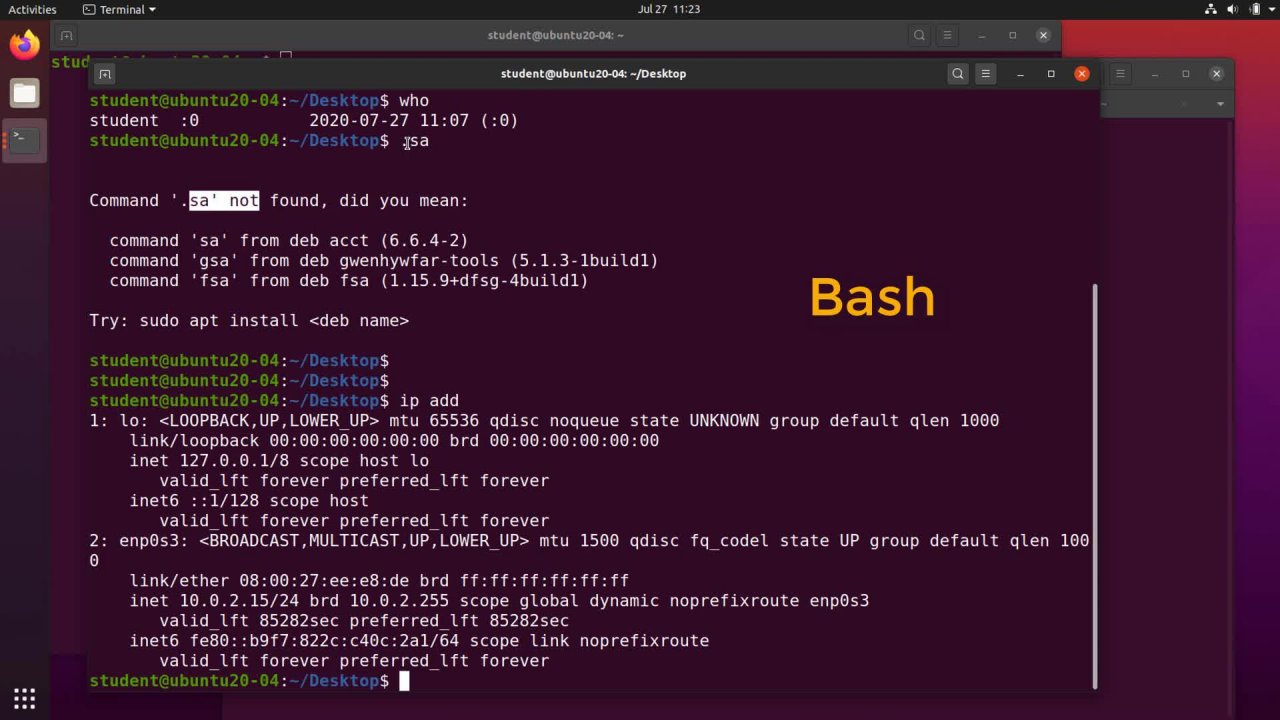1280x720 pixels.
Task: Click the terminal prompt to focus input
Action: [x=404, y=681]
